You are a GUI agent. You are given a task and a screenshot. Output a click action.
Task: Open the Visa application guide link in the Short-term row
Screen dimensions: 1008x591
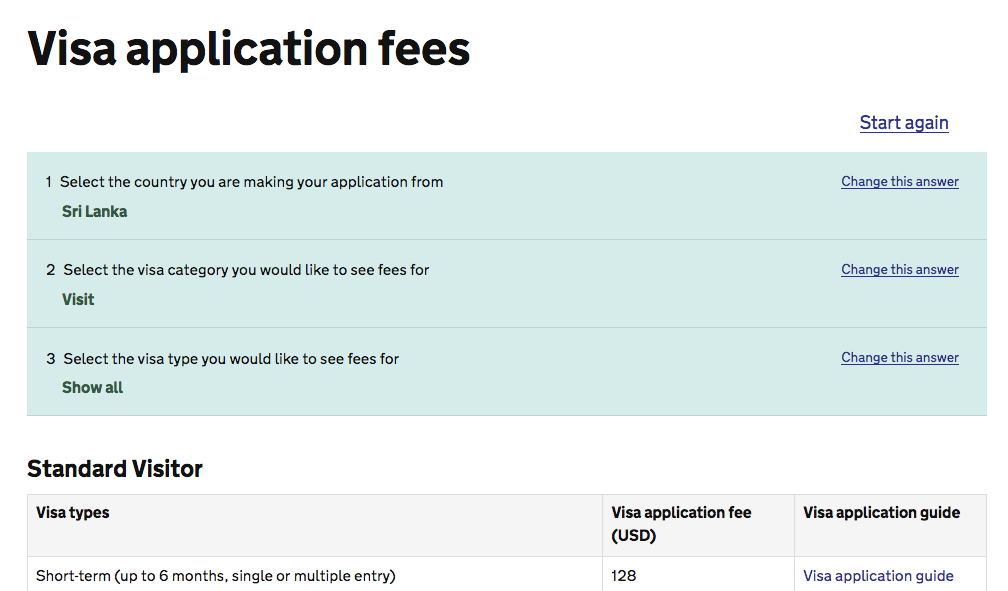click(878, 576)
